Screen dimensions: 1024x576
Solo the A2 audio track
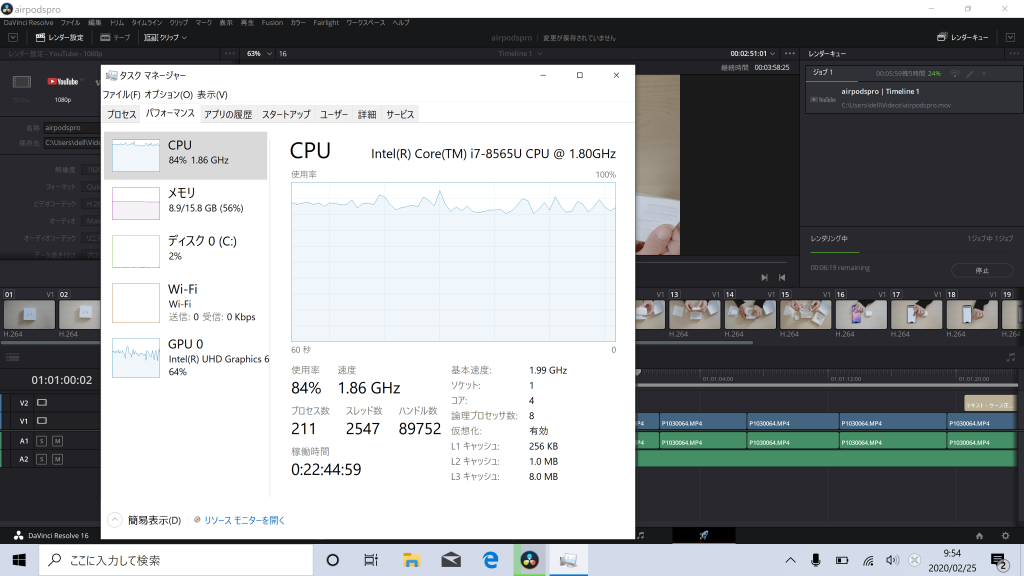click(x=42, y=459)
